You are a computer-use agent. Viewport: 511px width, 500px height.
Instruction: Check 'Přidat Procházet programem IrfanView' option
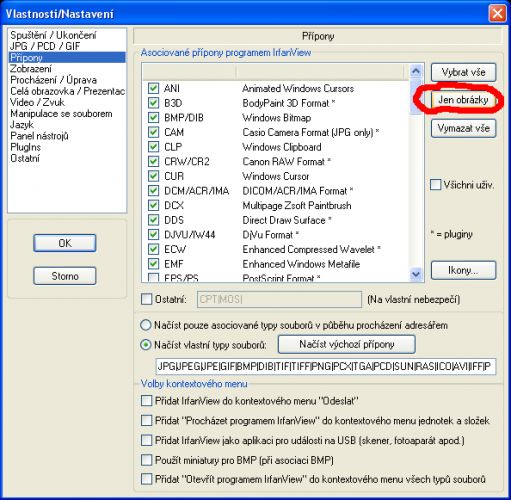coord(146,421)
